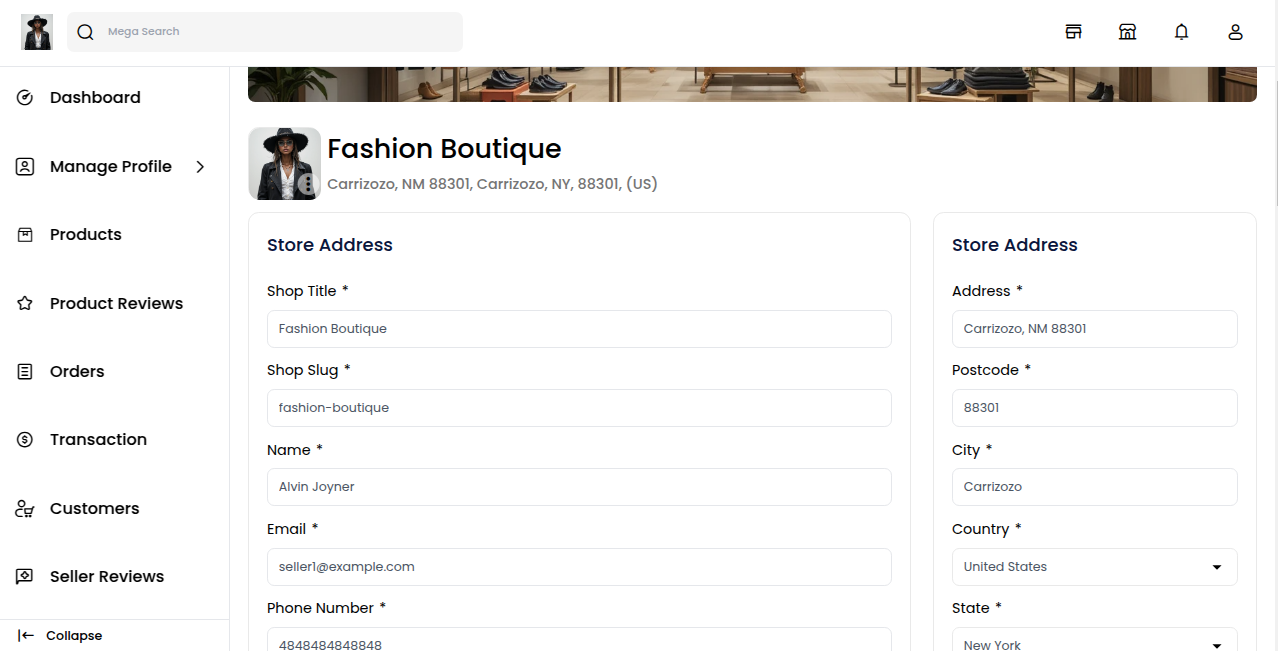Open the Country dropdown
This screenshot has height=651, width=1278.
click(1094, 566)
